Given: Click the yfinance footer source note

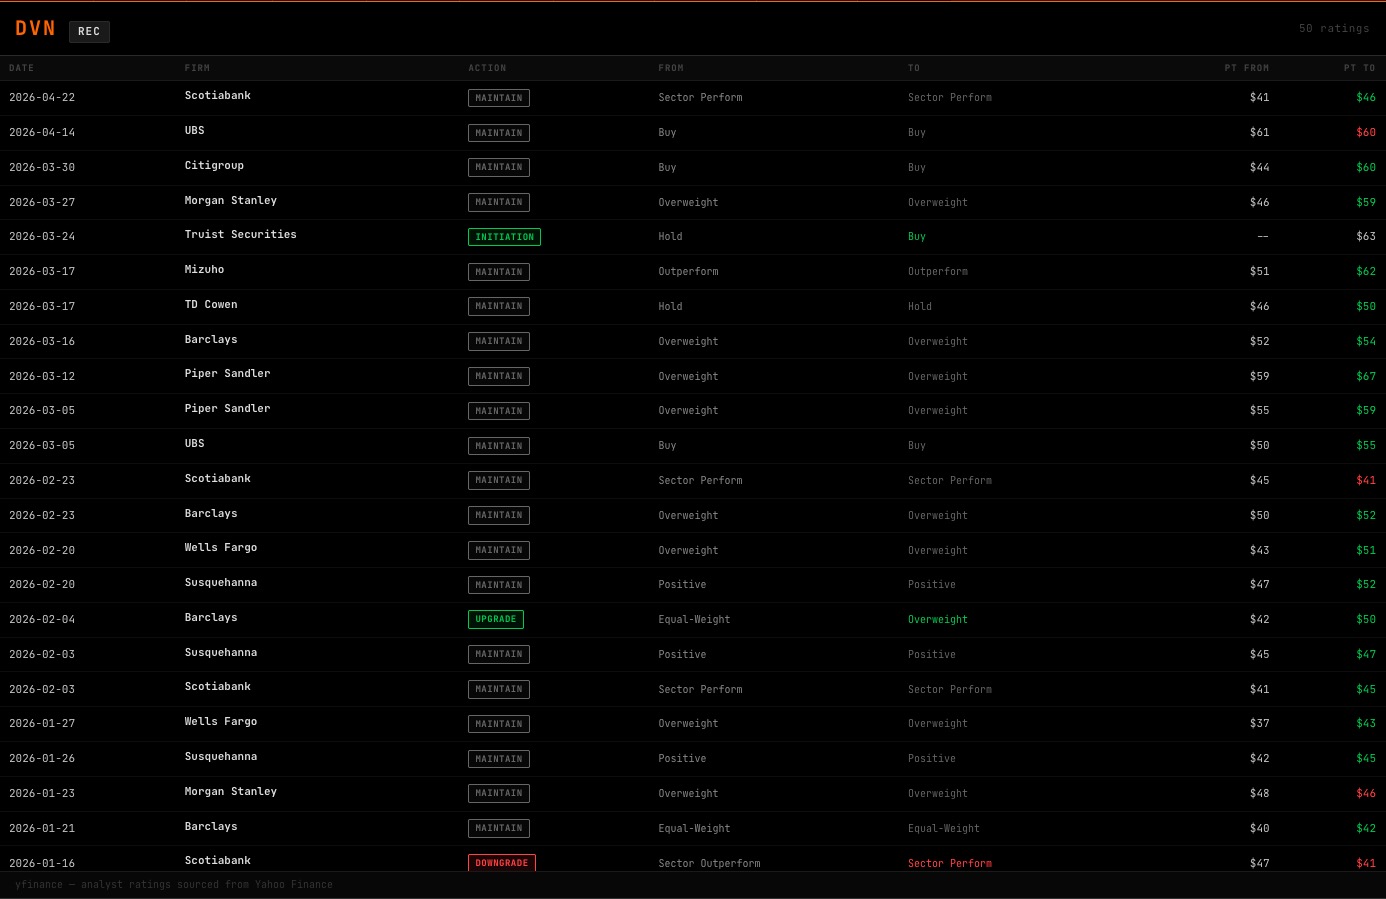Looking at the screenshot, I should coord(174,885).
